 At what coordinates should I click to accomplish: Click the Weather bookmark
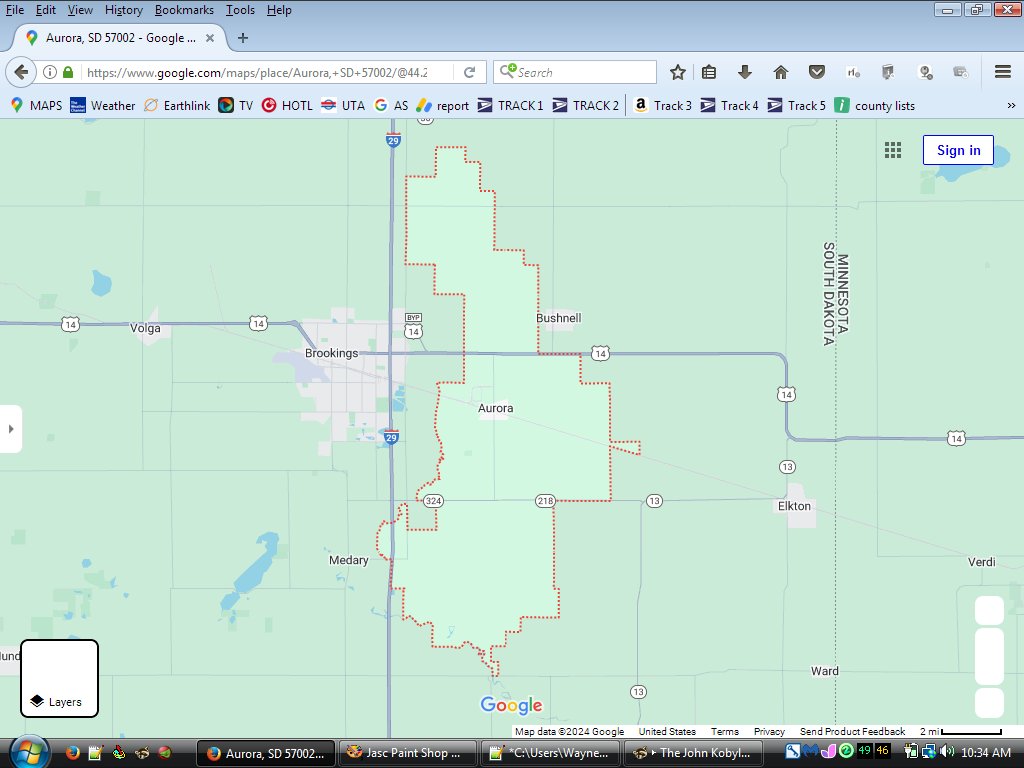click(102, 105)
